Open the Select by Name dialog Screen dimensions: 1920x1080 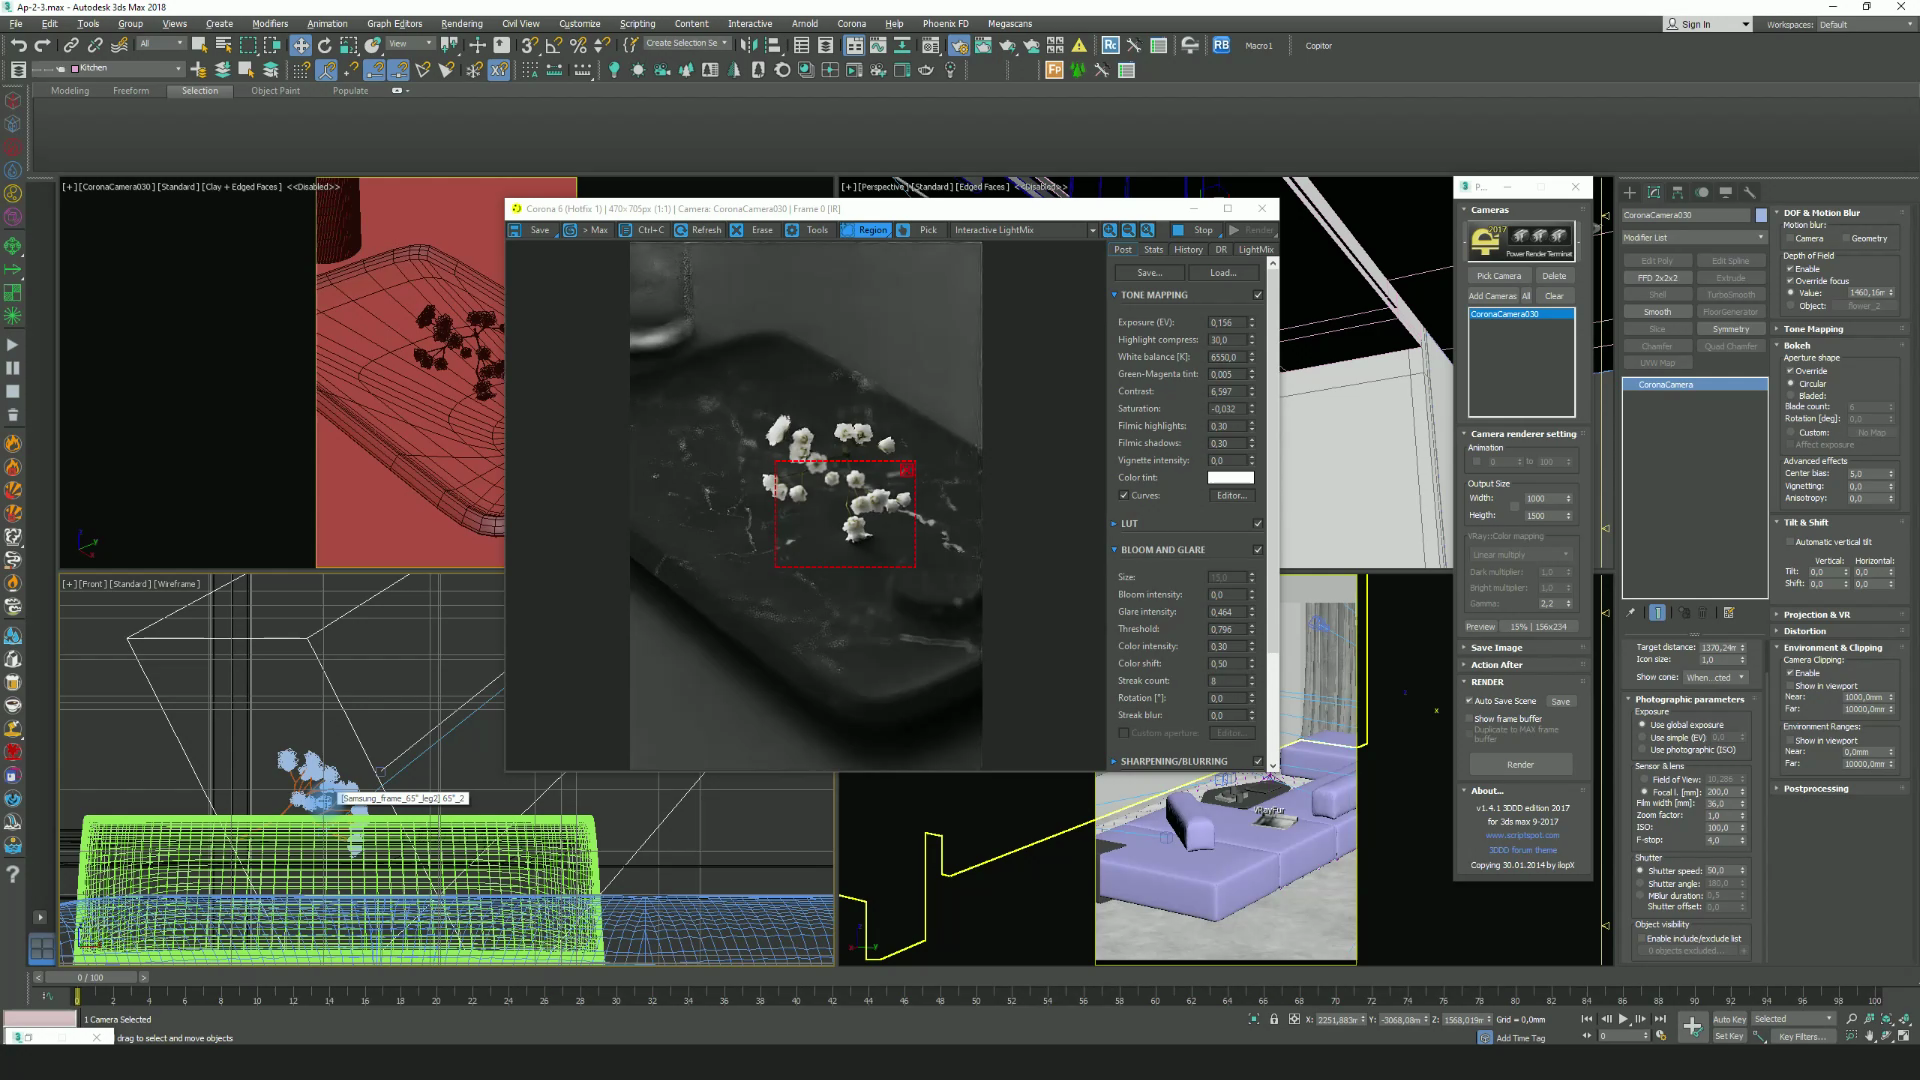(223, 45)
